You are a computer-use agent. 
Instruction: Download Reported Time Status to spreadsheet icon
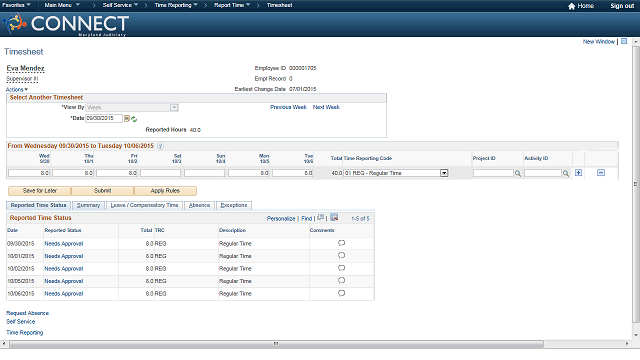coord(334,218)
